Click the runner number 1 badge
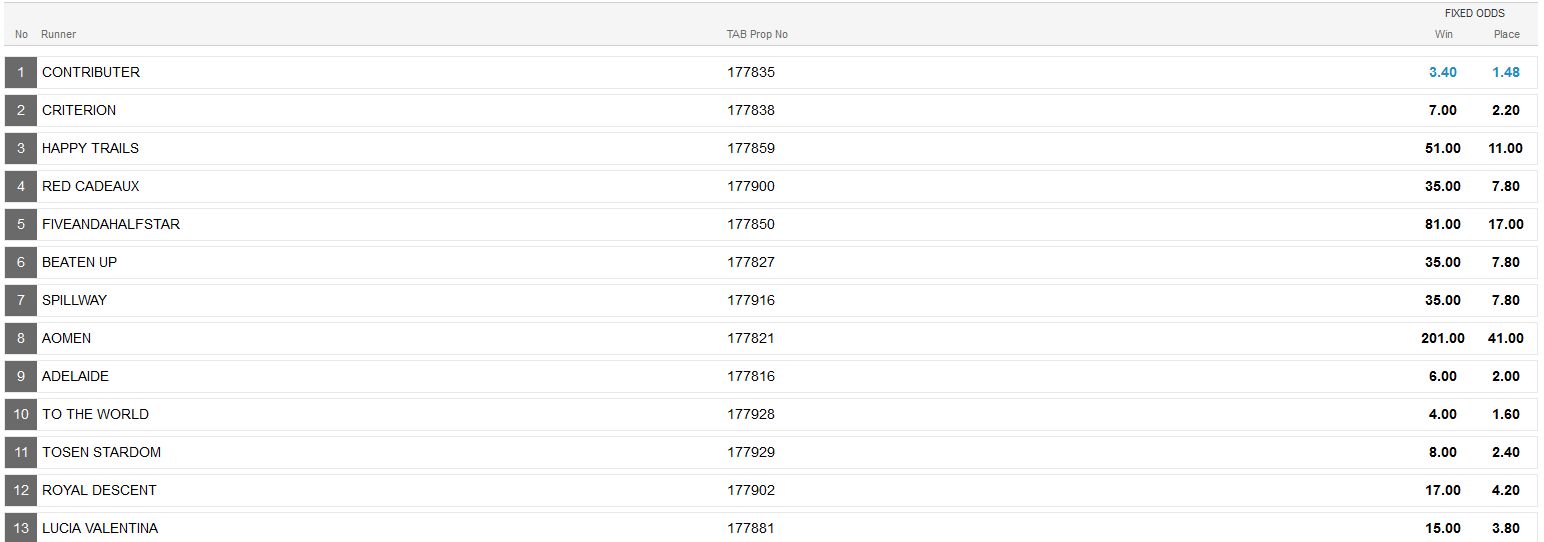The width and height of the screenshot is (1544, 542). [20, 72]
